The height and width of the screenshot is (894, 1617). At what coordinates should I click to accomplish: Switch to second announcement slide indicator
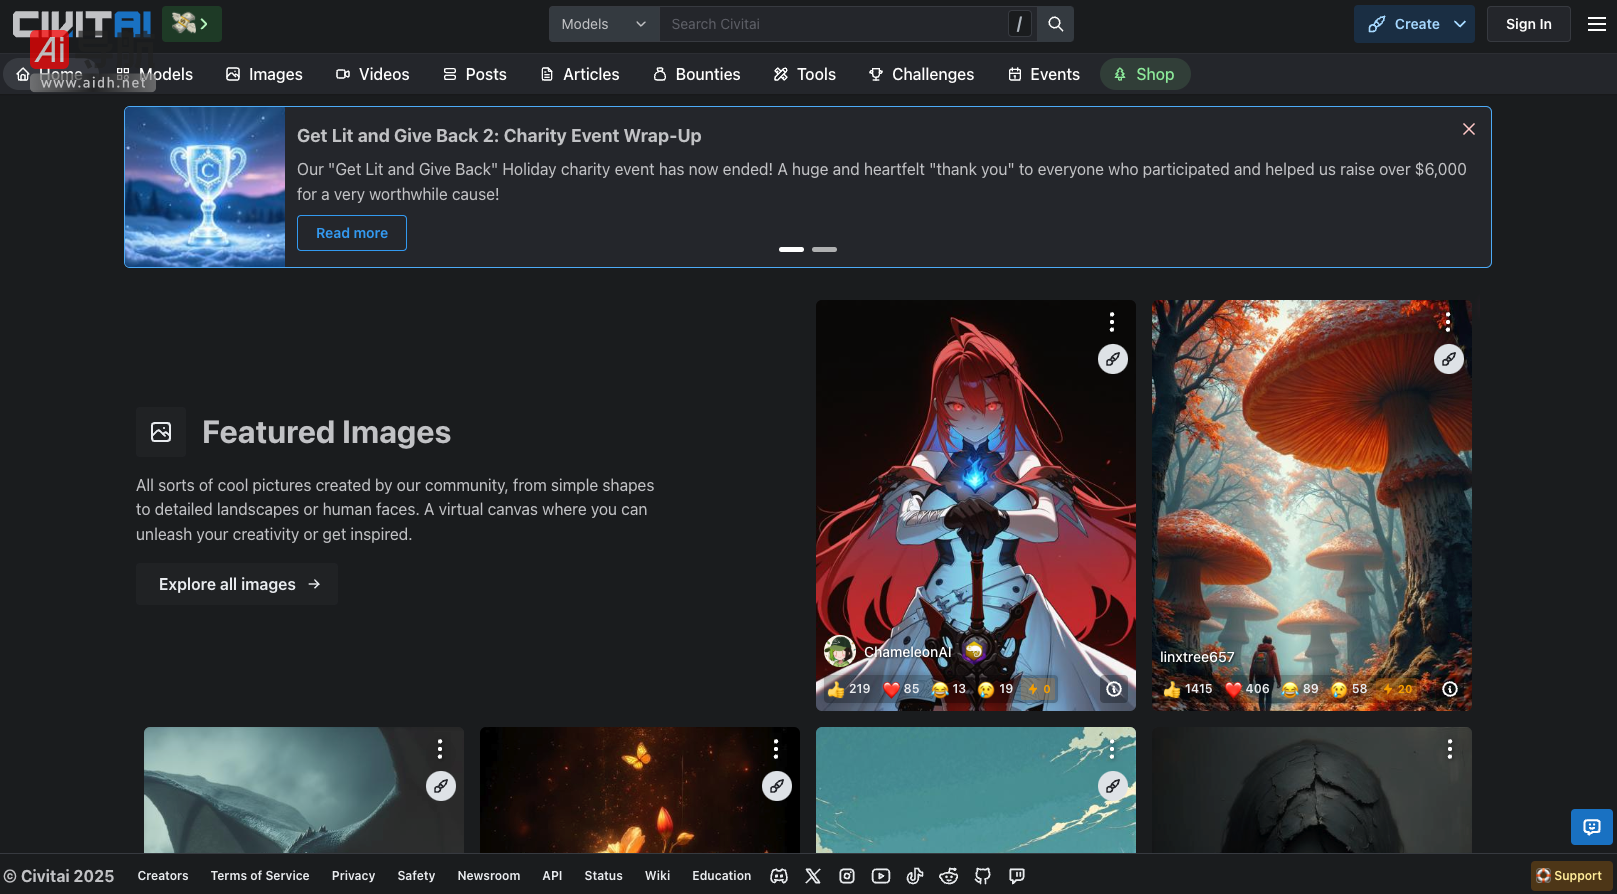tap(824, 249)
